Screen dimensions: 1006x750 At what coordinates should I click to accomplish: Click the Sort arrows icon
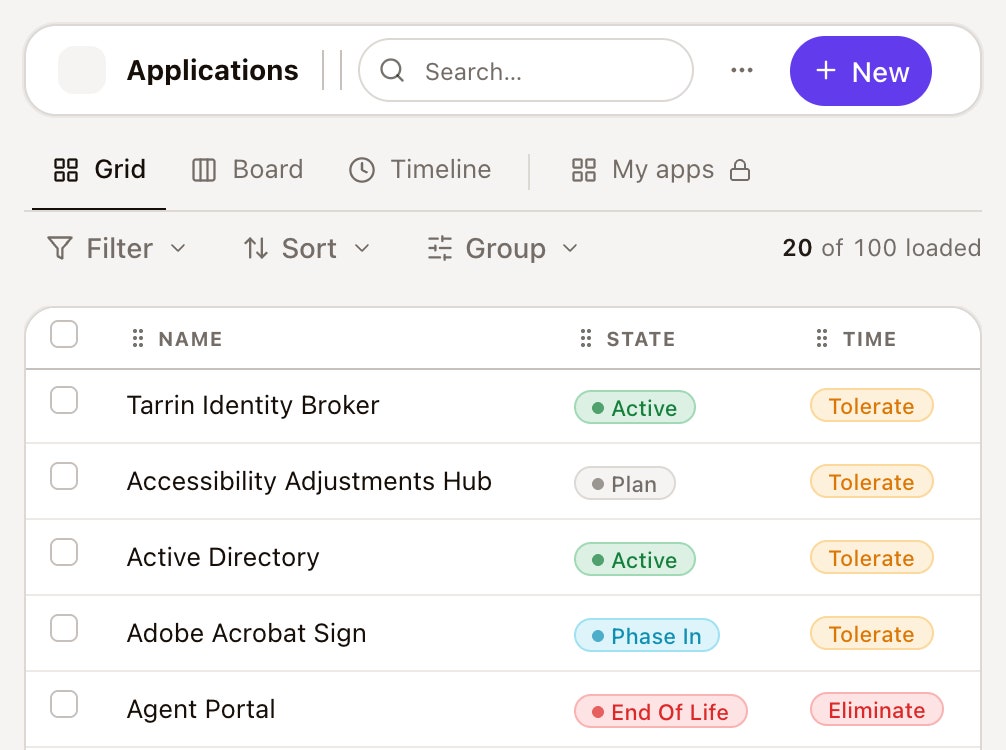pyautogui.click(x=255, y=248)
